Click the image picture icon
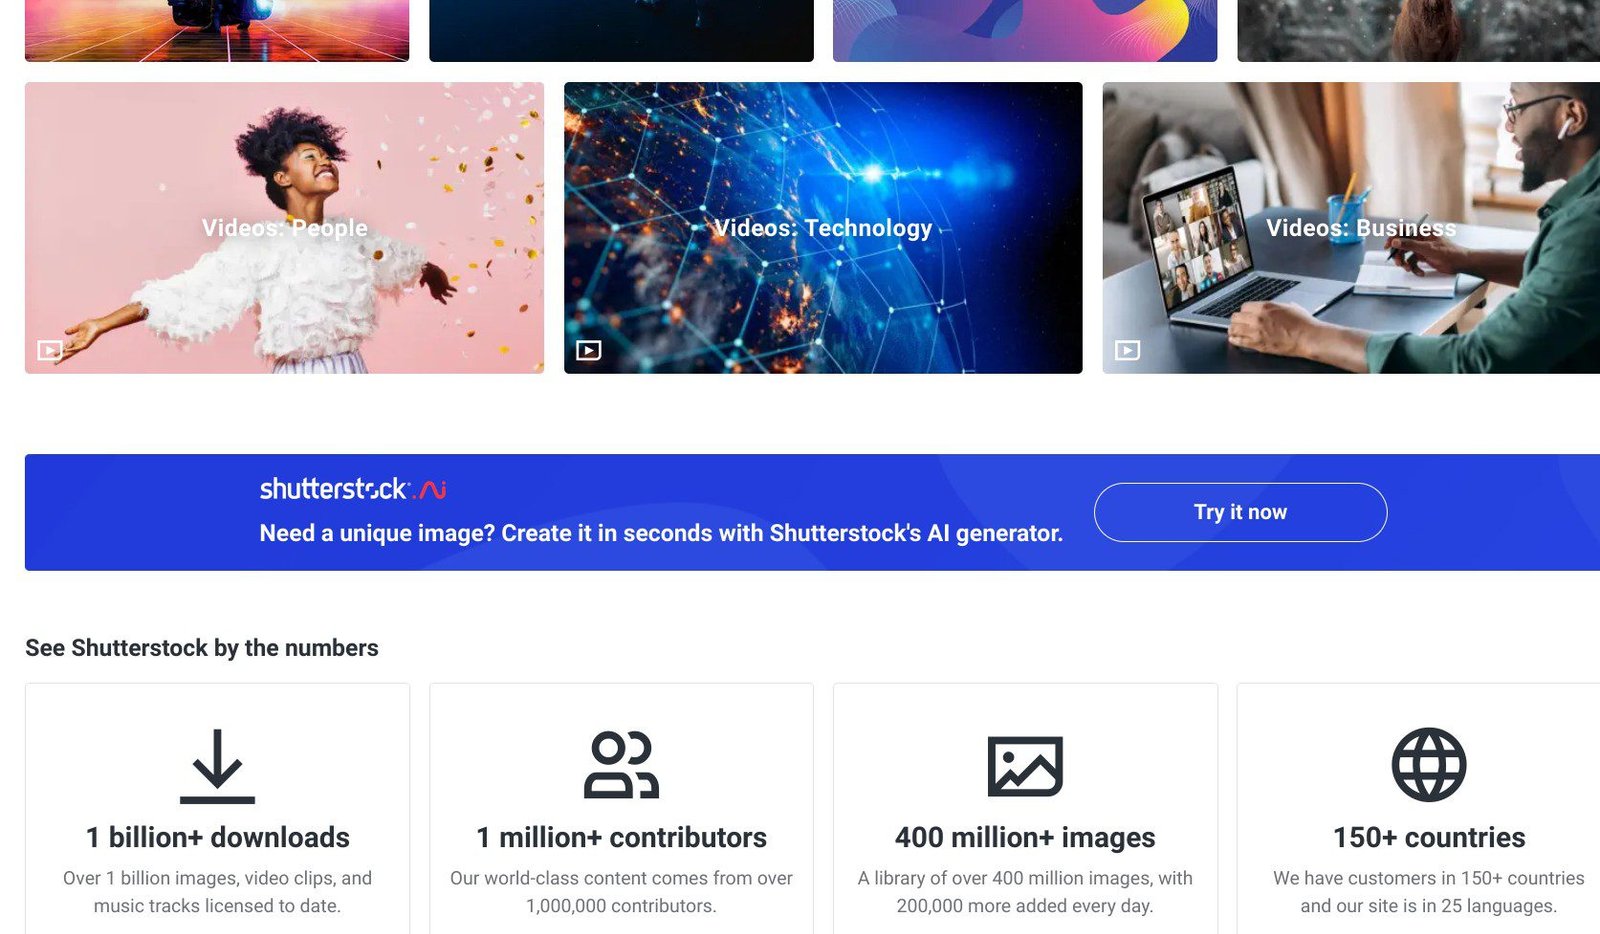The height and width of the screenshot is (934, 1600). tap(1025, 766)
